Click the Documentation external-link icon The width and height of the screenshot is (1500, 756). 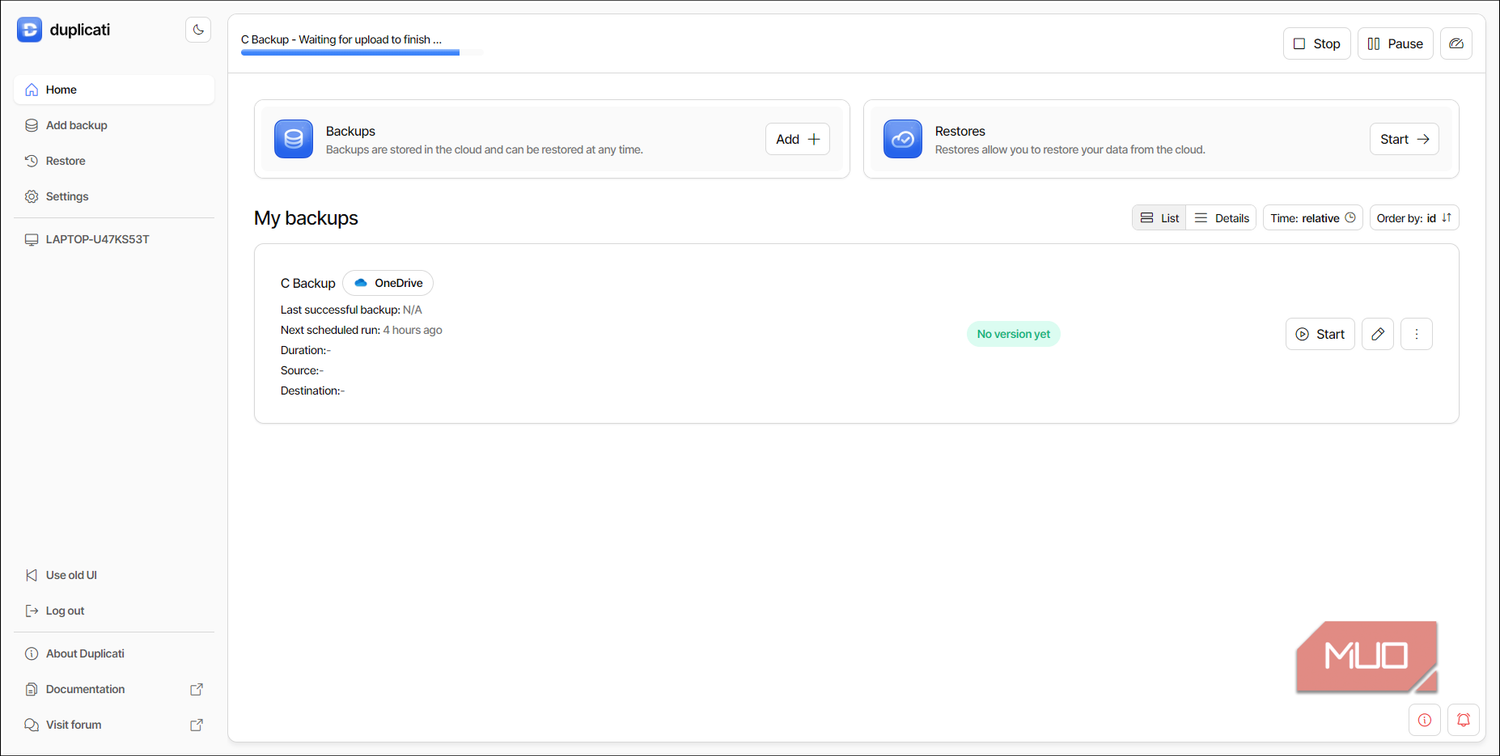pos(197,689)
